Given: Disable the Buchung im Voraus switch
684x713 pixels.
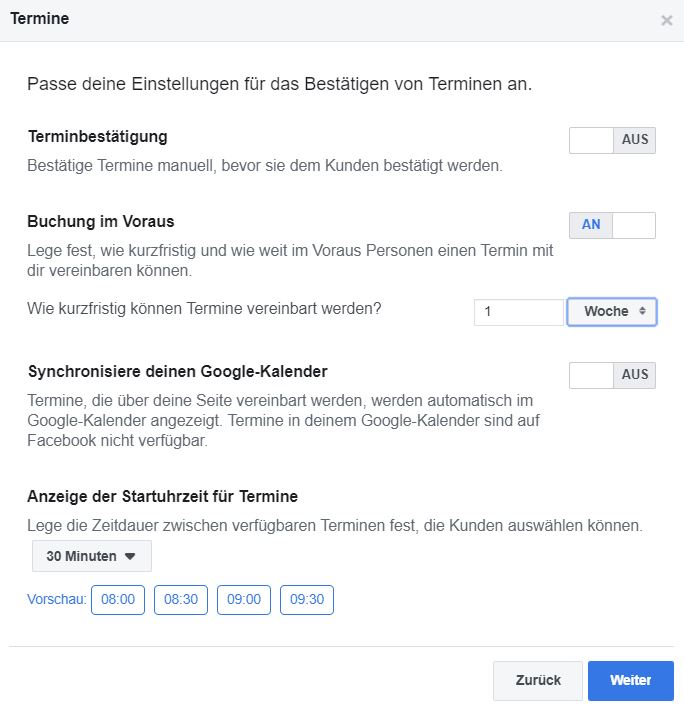Looking at the screenshot, I should click(612, 225).
